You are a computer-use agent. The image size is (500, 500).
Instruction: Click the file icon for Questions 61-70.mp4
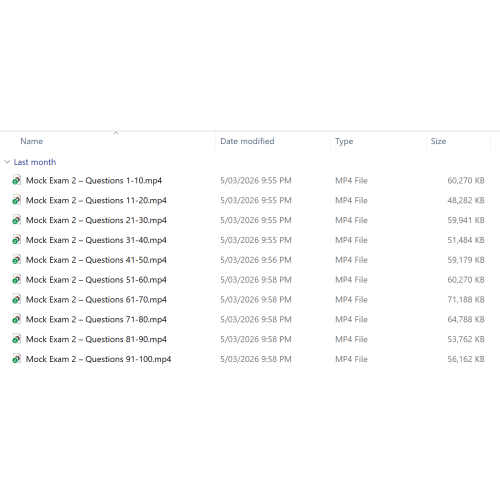16,299
